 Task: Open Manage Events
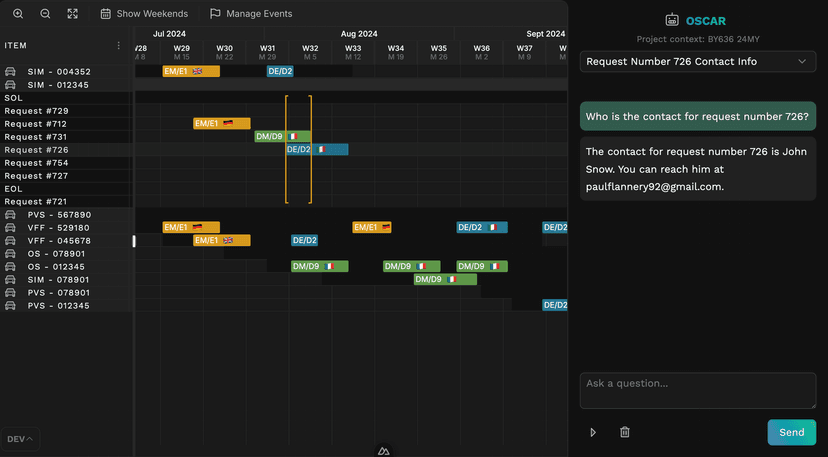pyautogui.click(x=251, y=14)
